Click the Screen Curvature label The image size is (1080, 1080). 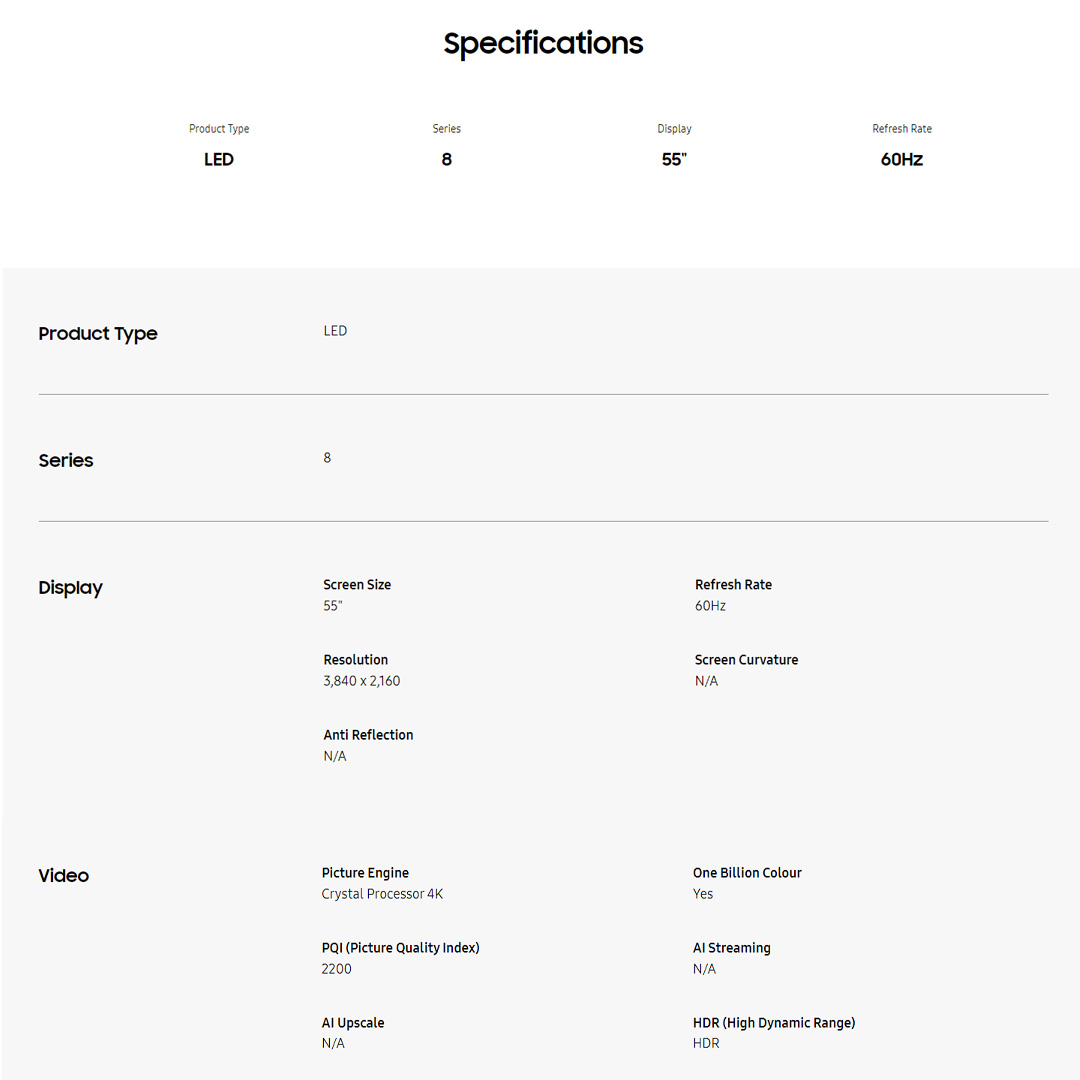point(746,660)
